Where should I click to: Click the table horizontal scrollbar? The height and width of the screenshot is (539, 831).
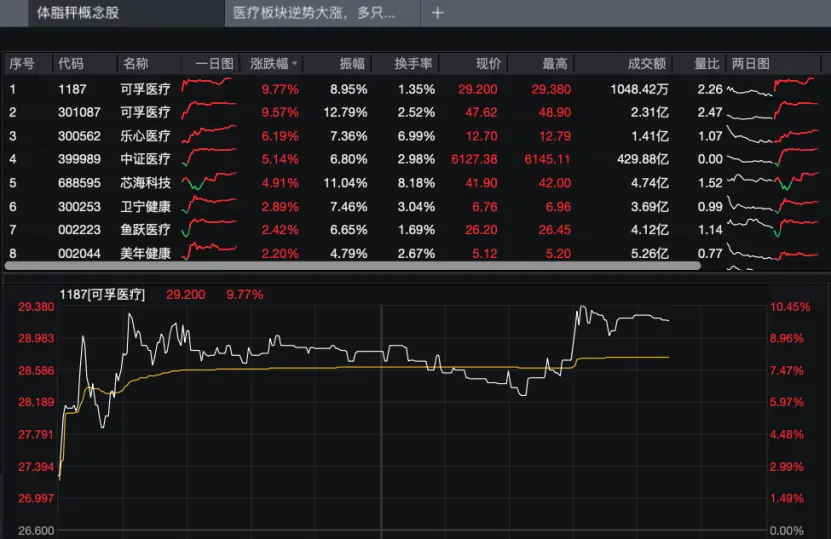point(352,266)
